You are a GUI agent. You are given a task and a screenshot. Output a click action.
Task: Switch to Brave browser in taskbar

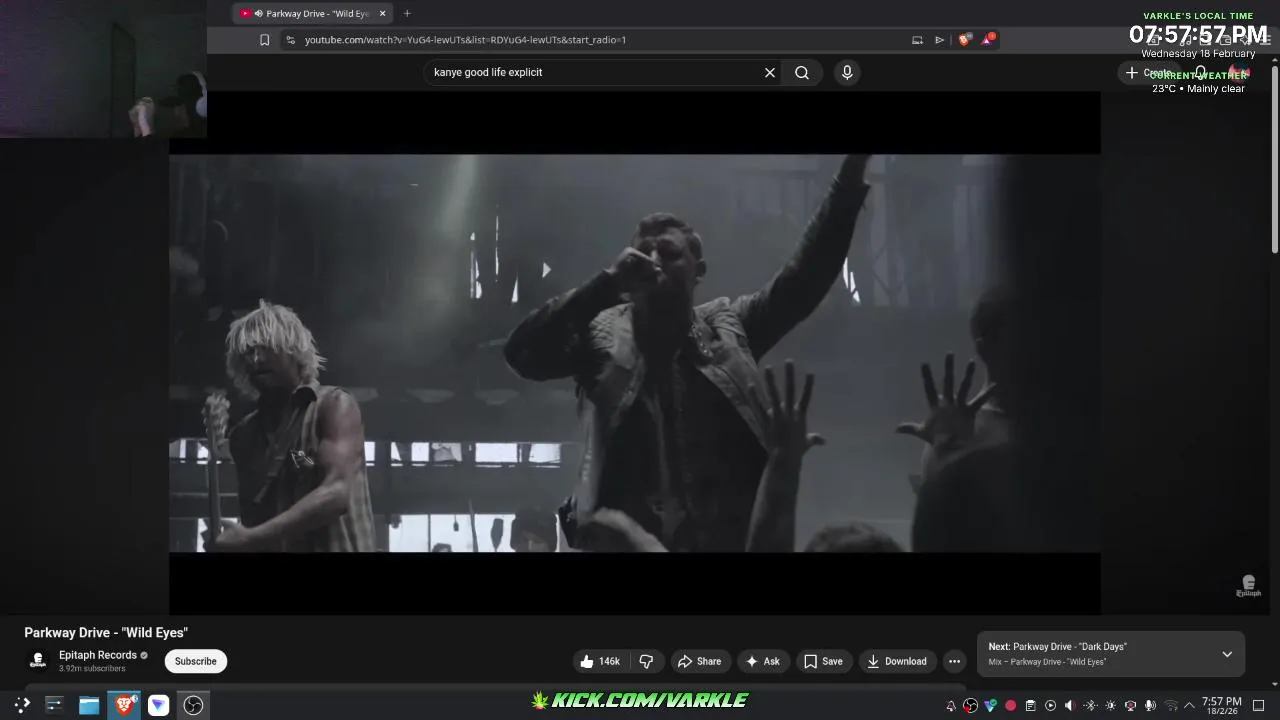click(x=124, y=705)
